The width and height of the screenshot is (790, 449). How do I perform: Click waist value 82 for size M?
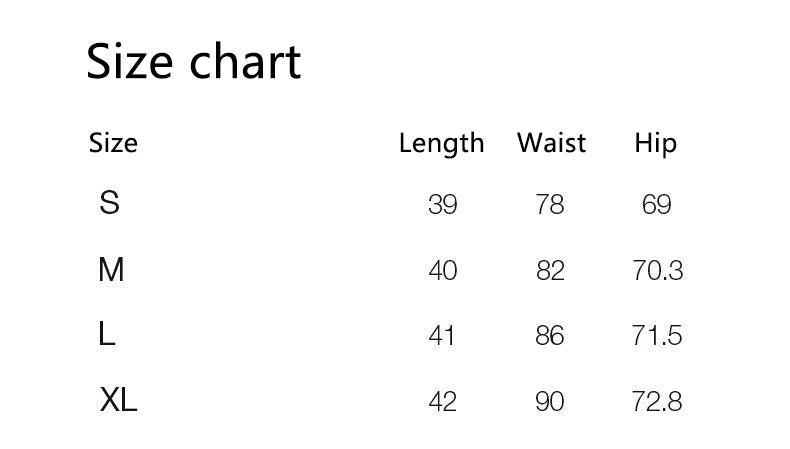[550, 270]
